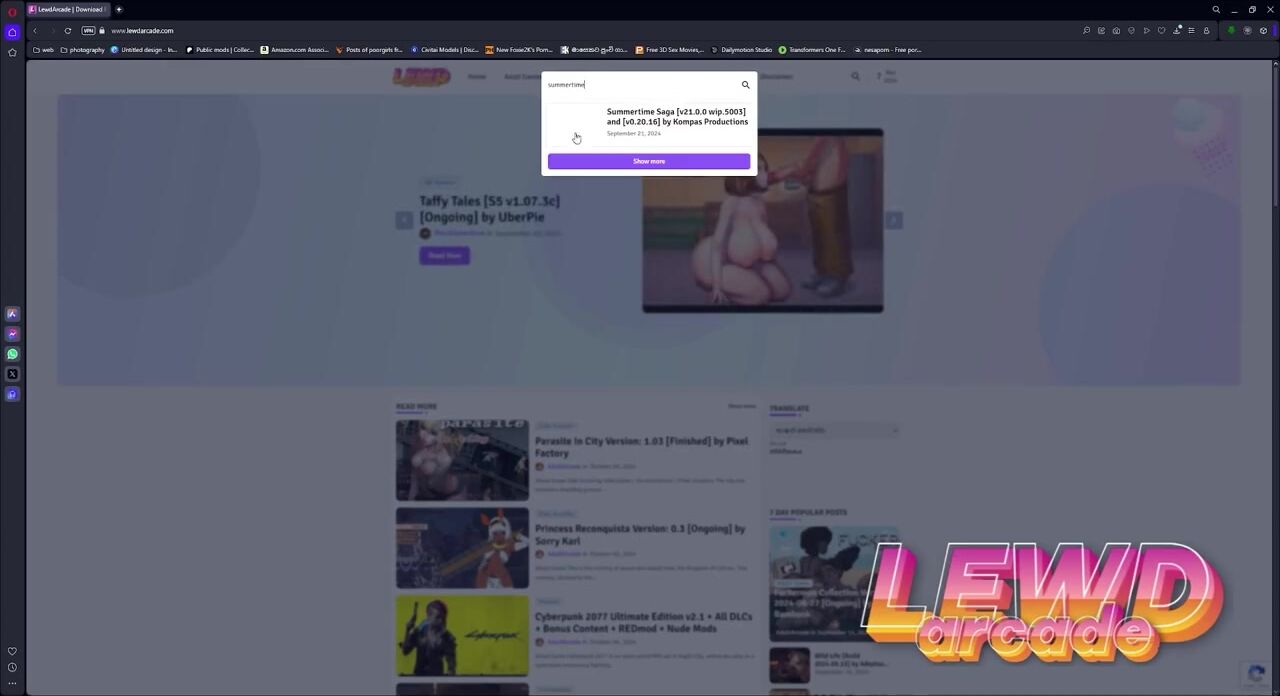Go to previous slide in carousel
Screen dimensions: 1280x696
click(404, 221)
